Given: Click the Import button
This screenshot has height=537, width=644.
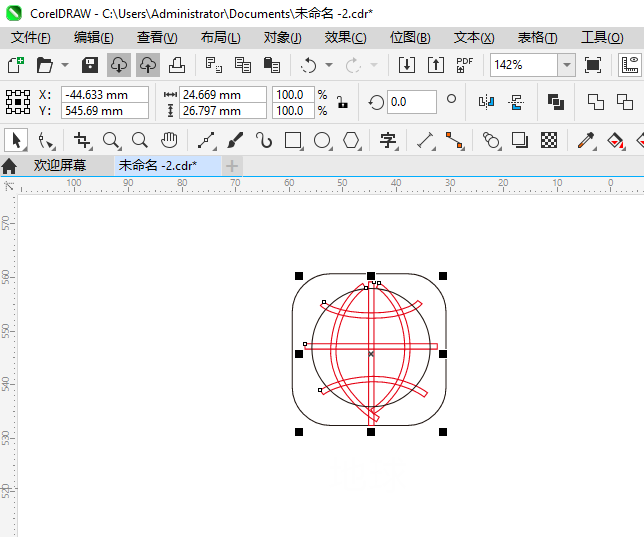Looking at the screenshot, I should (x=407, y=65).
